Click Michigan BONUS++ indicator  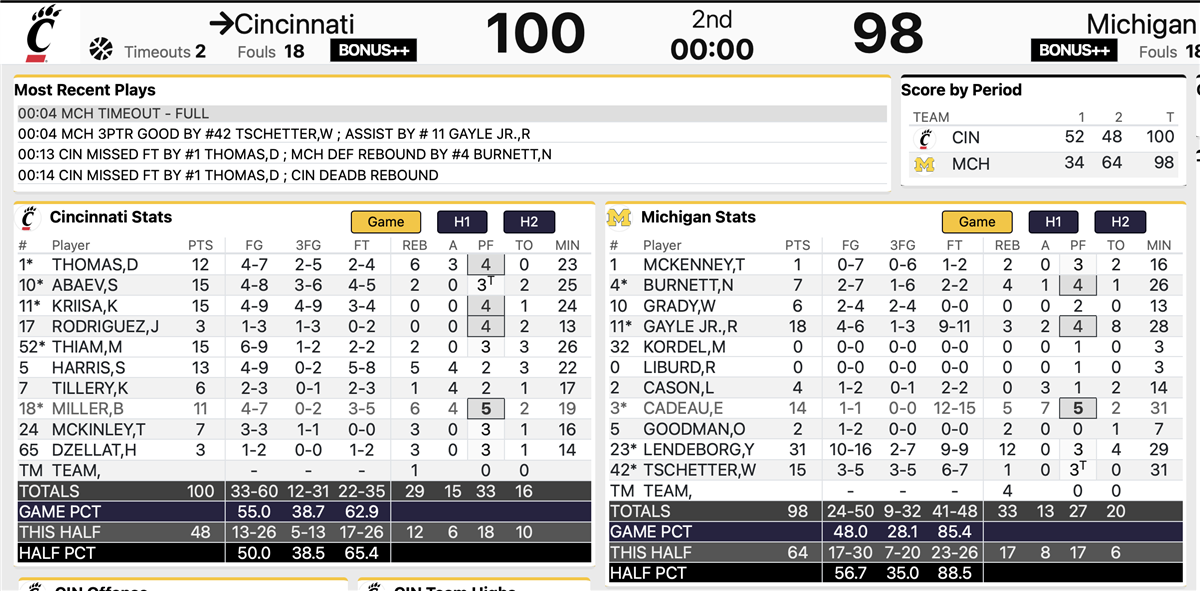1074,51
